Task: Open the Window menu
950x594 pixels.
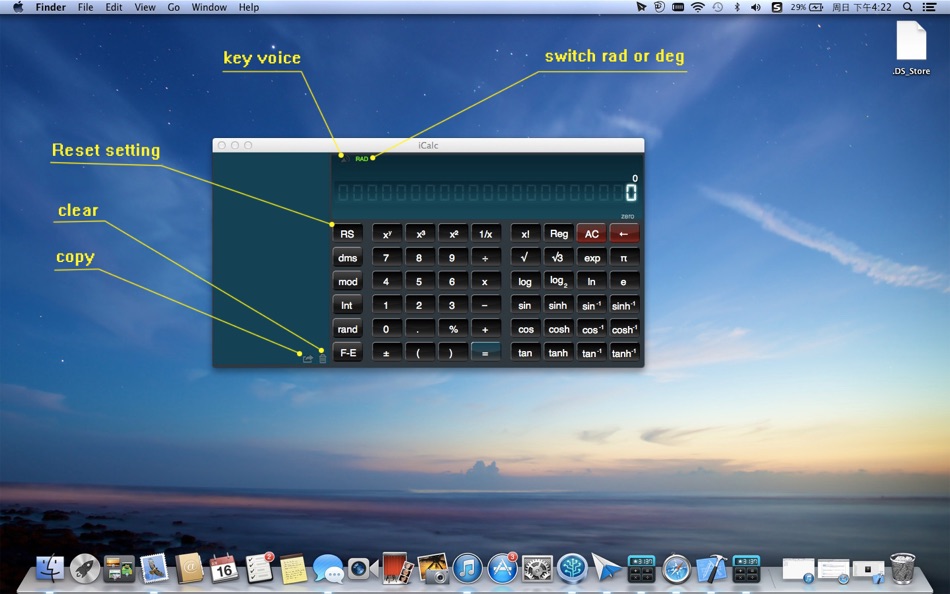Action: [208, 7]
